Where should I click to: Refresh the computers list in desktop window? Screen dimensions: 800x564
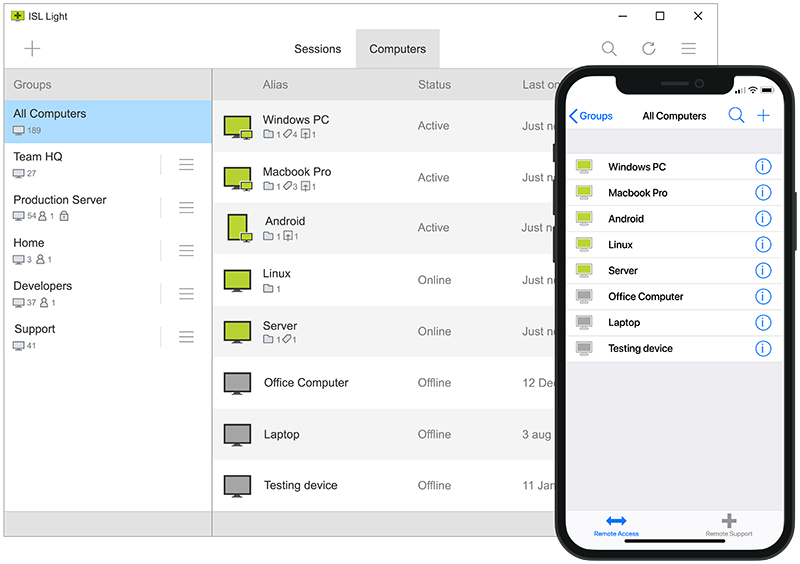coord(648,48)
